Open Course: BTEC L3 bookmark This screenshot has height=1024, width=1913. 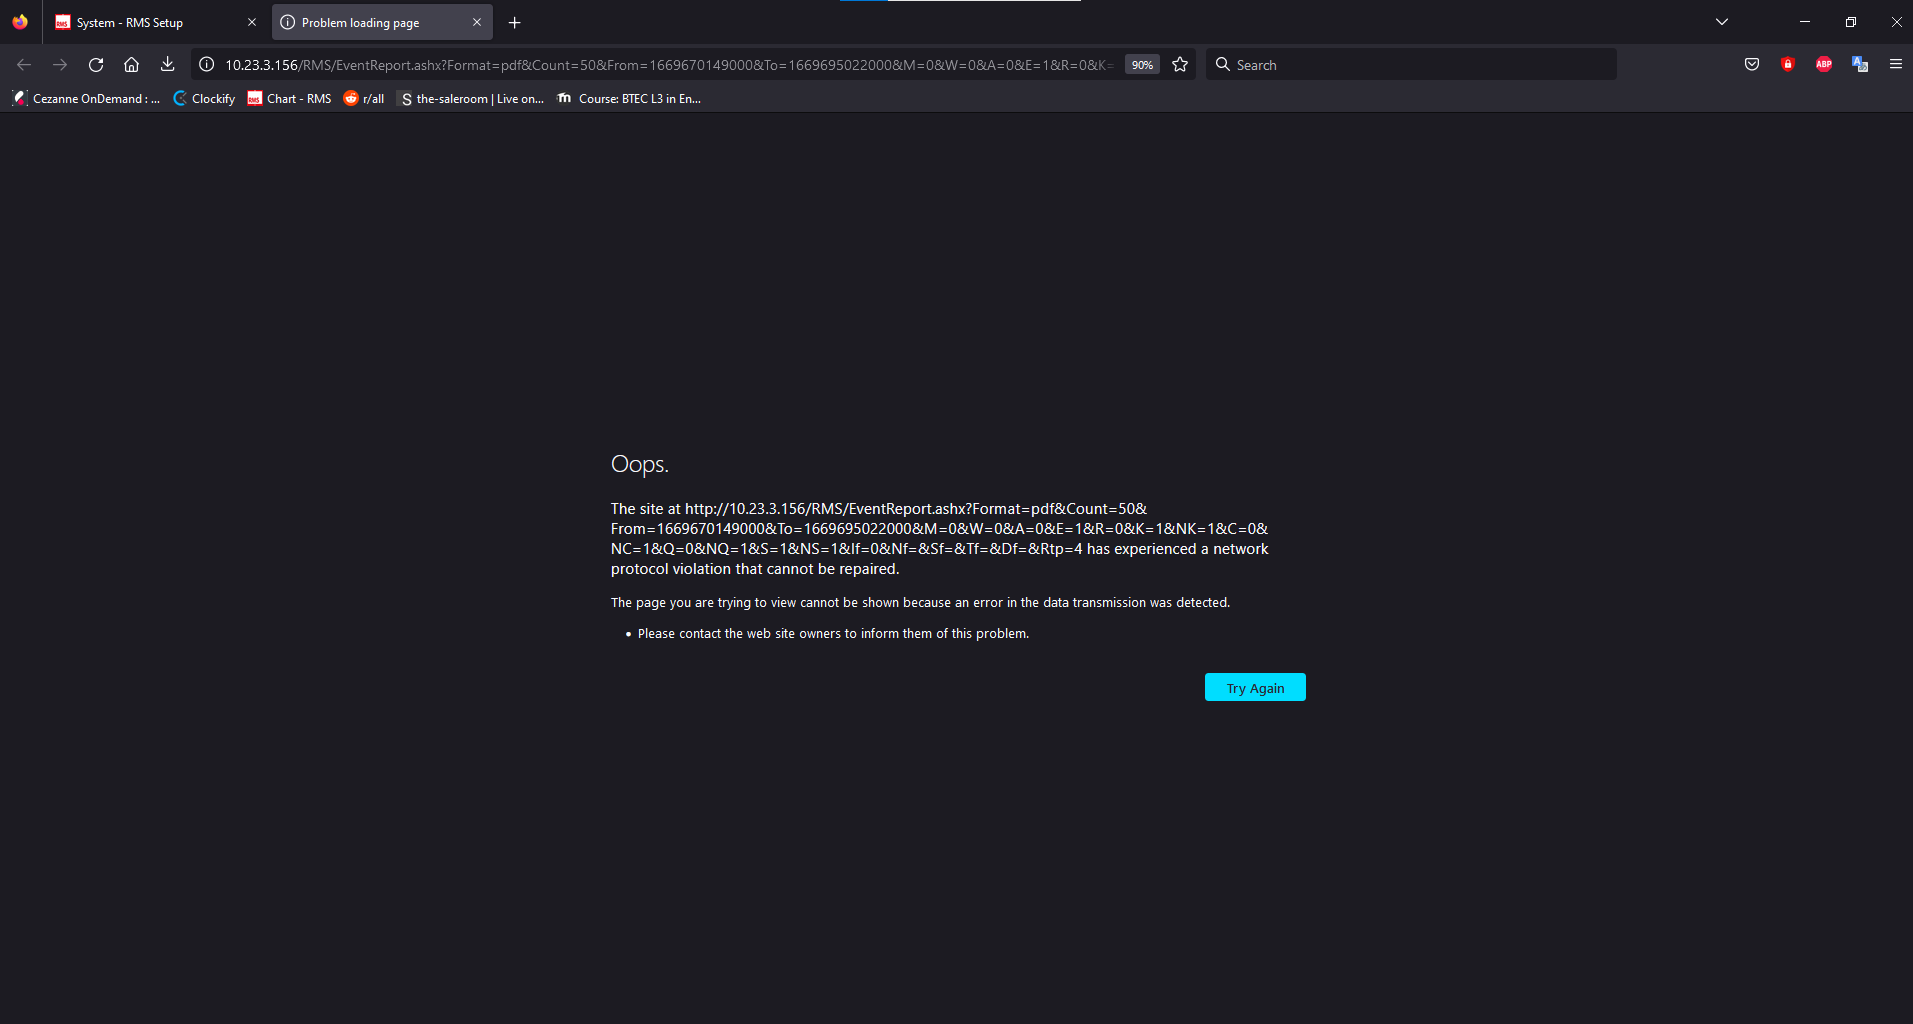[x=629, y=98]
